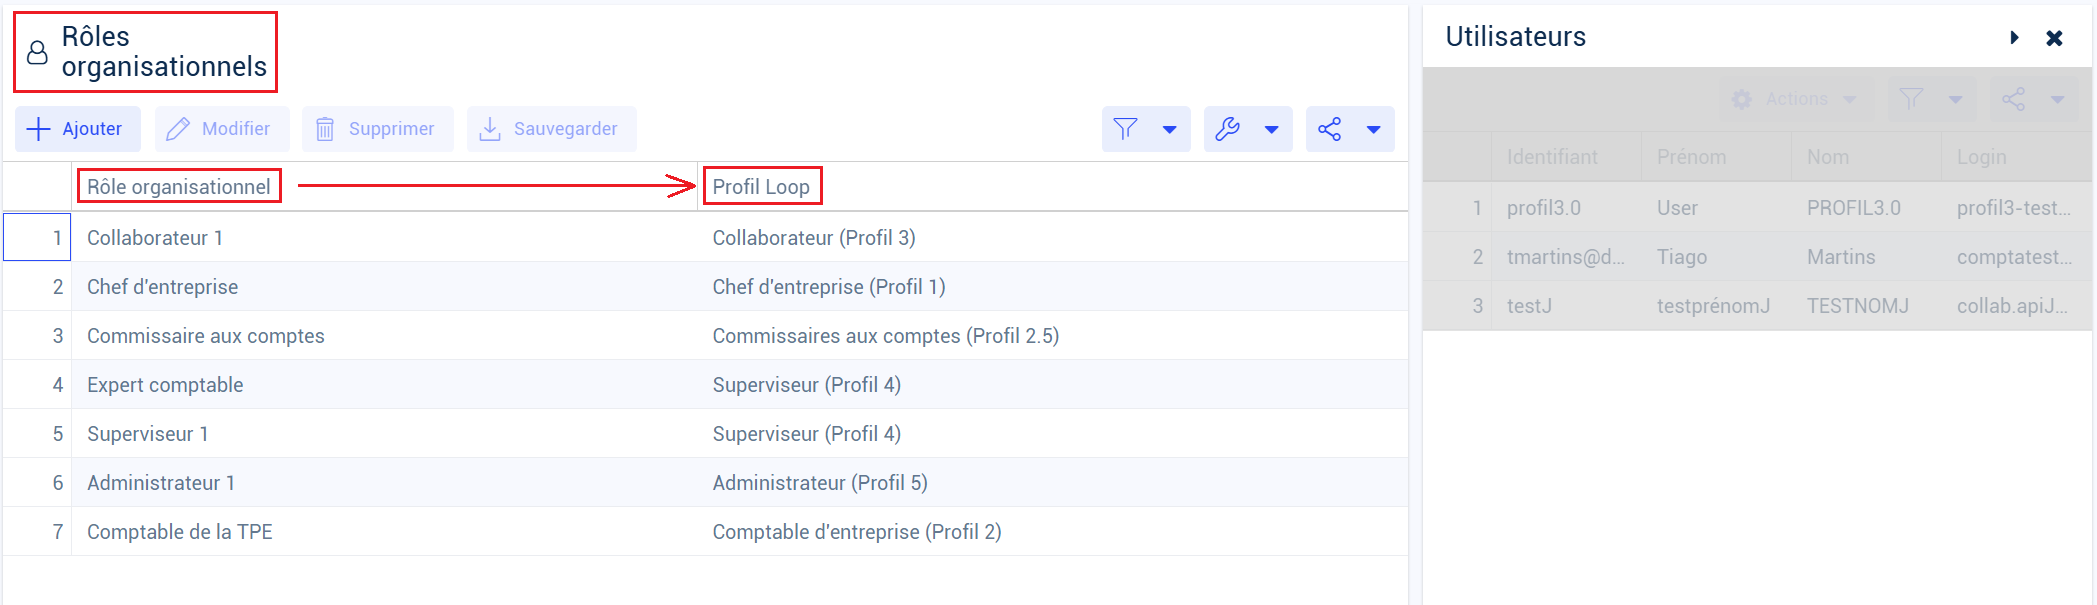Click the share icon in main toolbar
The width and height of the screenshot is (2097, 605).
tap(1329, 129)
